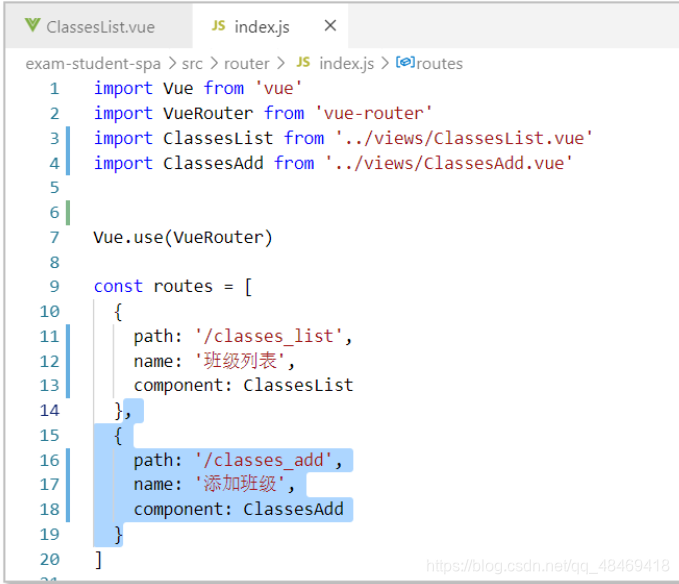Click '添加班级' name string
This screenshot has width=679, height=584.
(x=240, y=484)
